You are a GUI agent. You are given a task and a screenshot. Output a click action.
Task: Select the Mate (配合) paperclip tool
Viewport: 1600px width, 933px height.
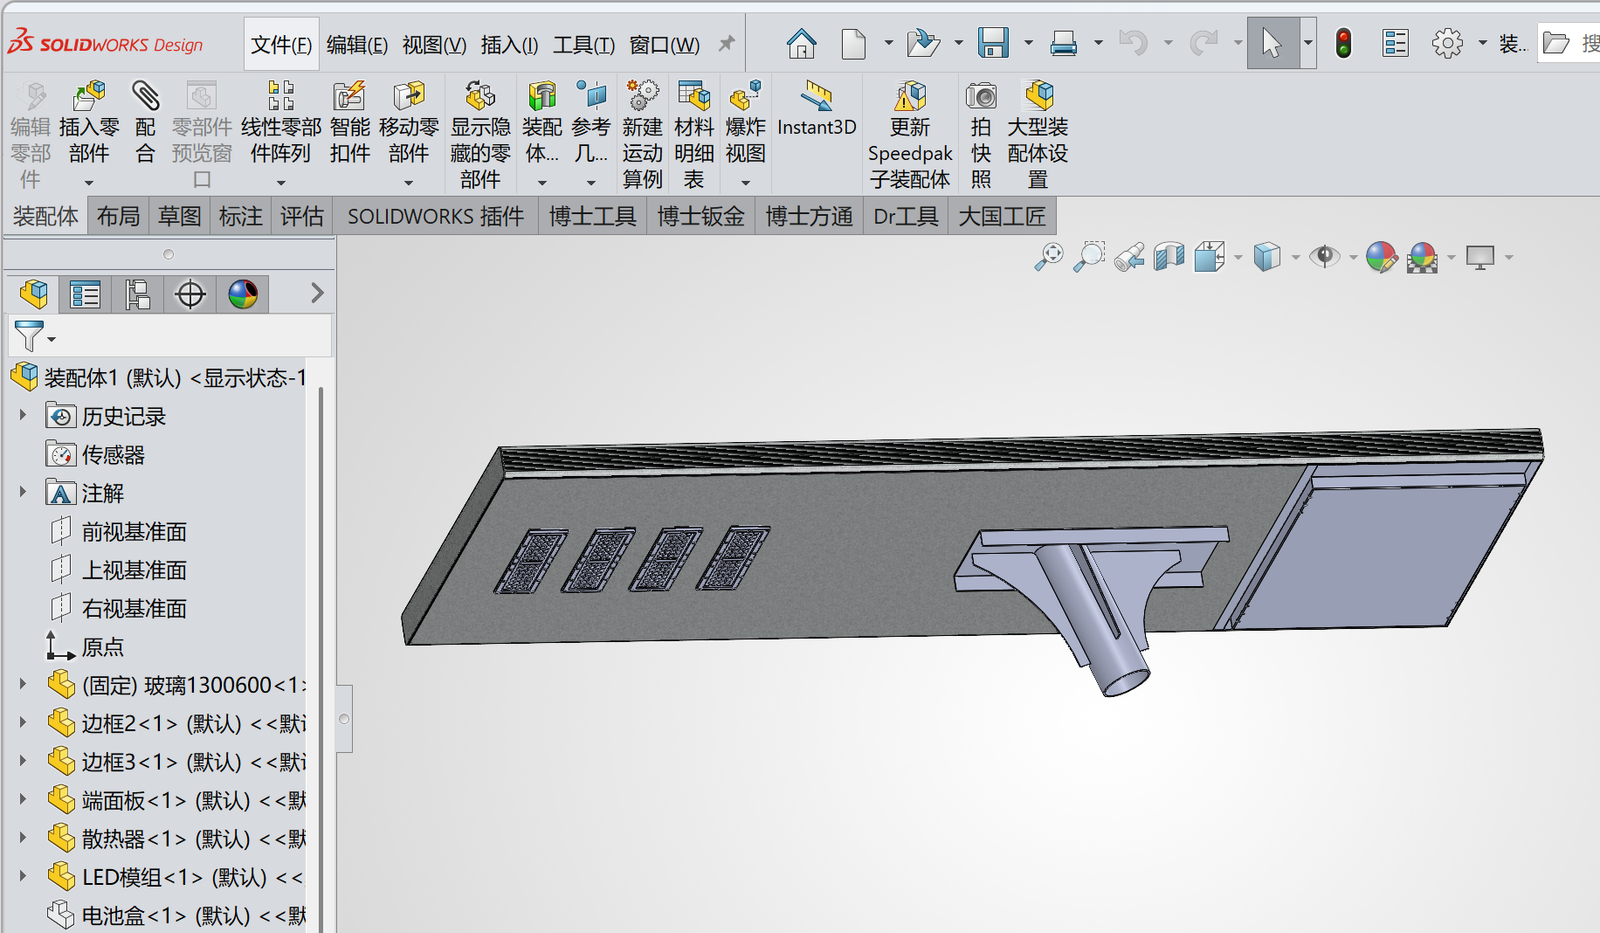(145, 96)
